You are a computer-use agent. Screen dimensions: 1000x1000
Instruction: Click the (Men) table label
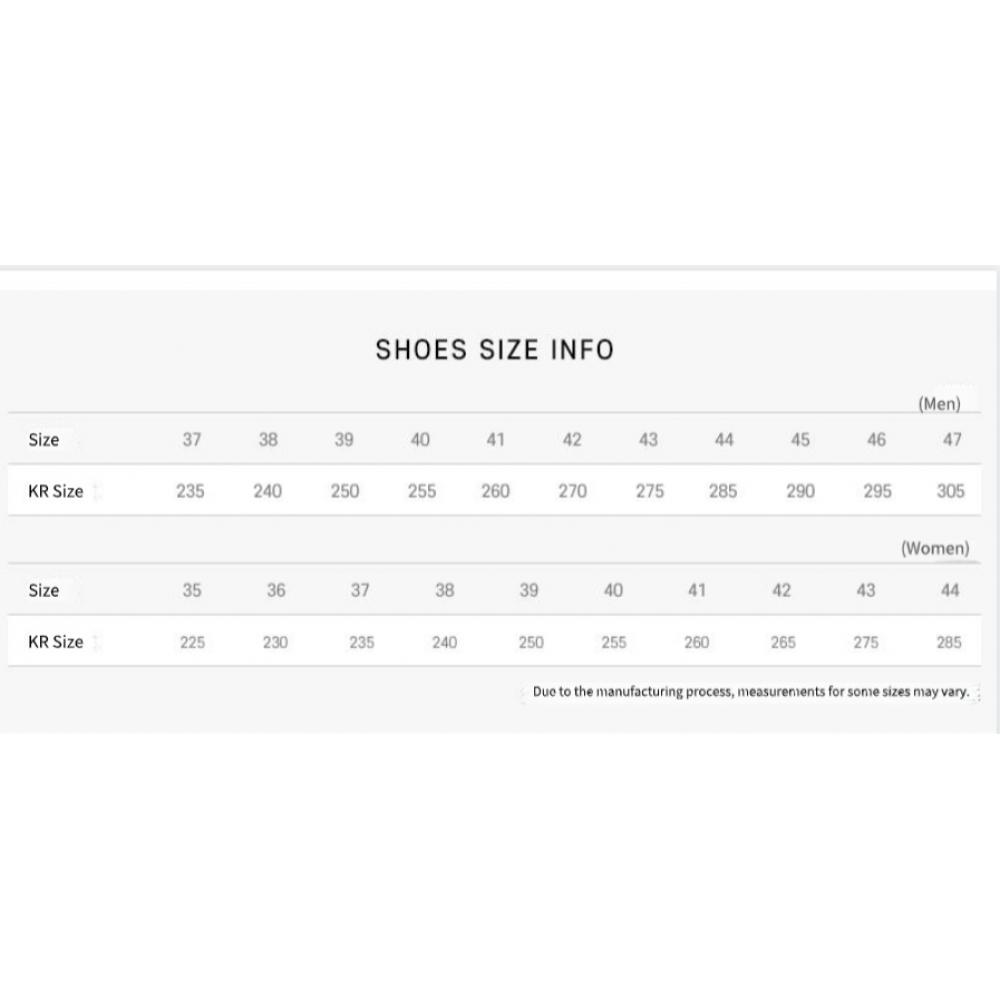(x=939, y=404)
